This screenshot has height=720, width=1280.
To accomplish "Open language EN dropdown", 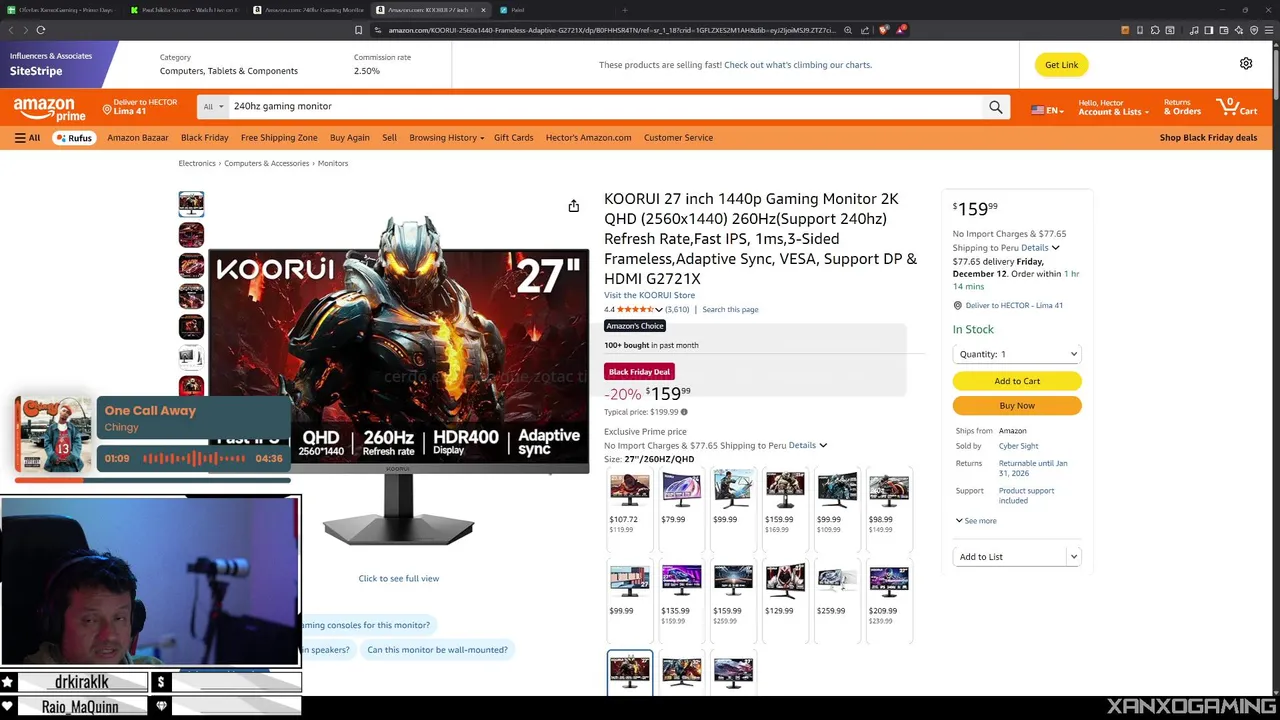I will click(x=1047, y=110).
